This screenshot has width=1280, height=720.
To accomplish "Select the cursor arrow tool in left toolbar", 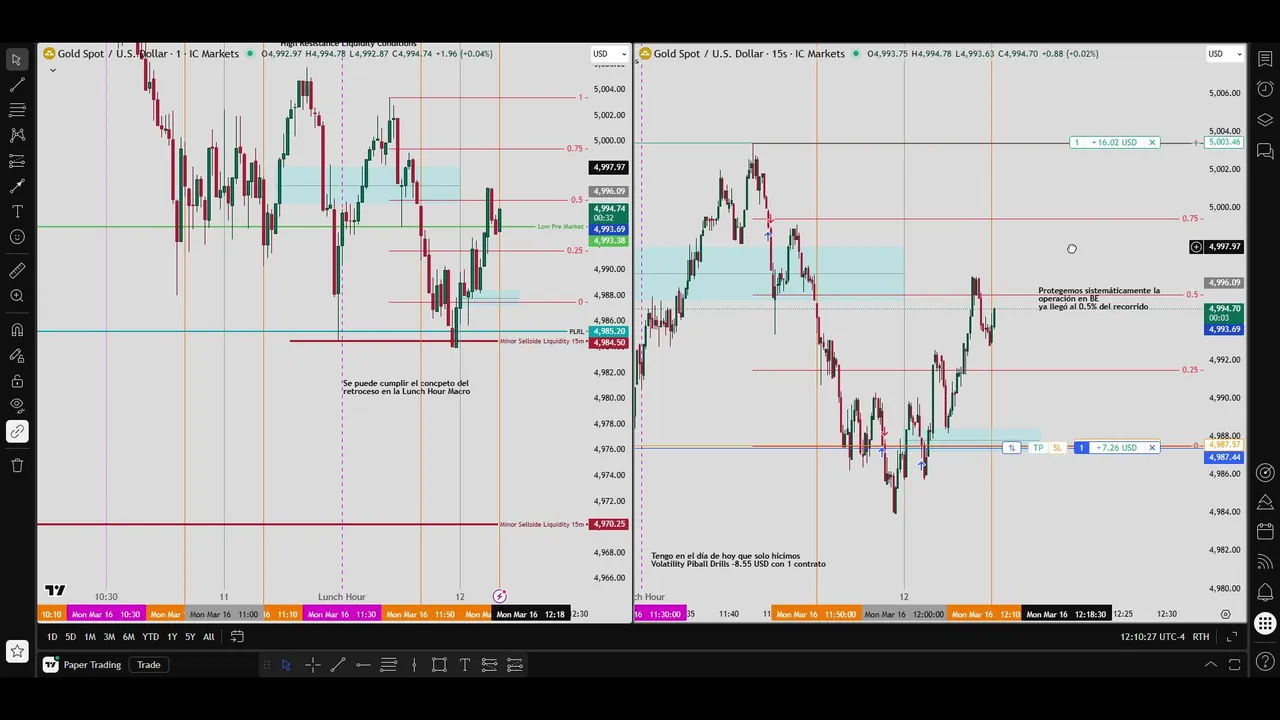I will point(17,60).
